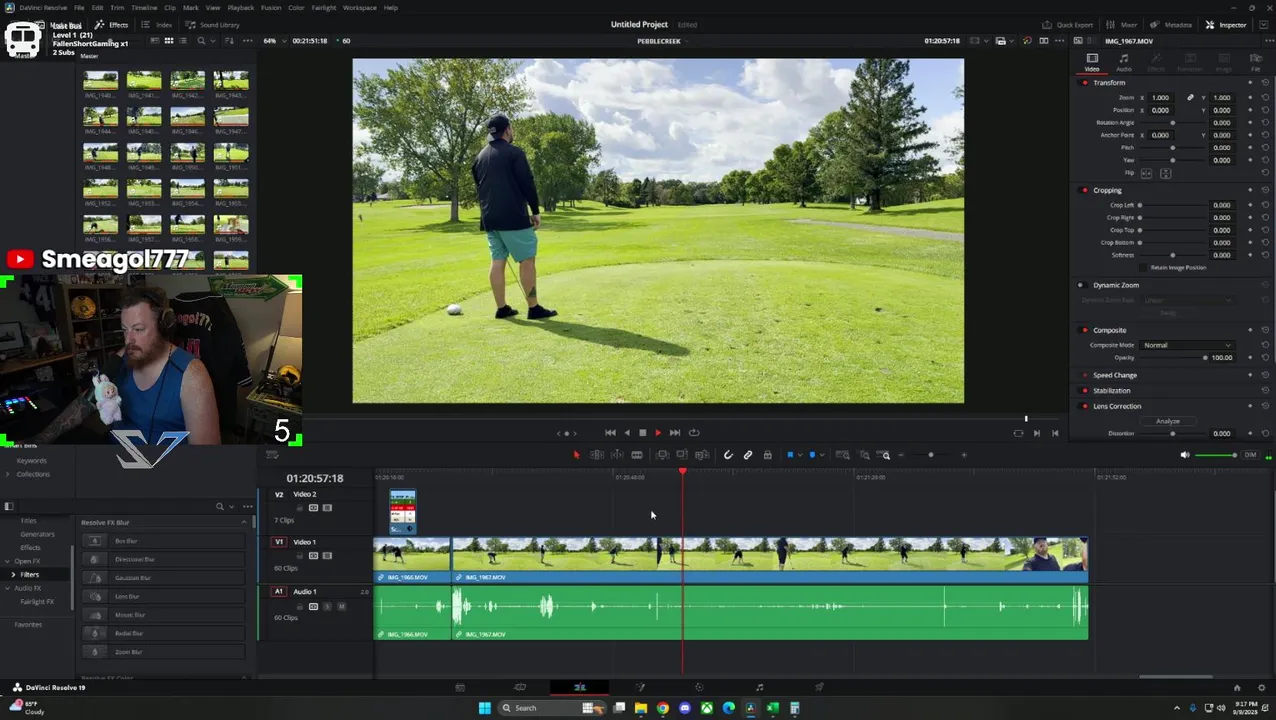The image size is (1276, 720).
Task: Open the Mixer panel
Action: coord(1122,25)
